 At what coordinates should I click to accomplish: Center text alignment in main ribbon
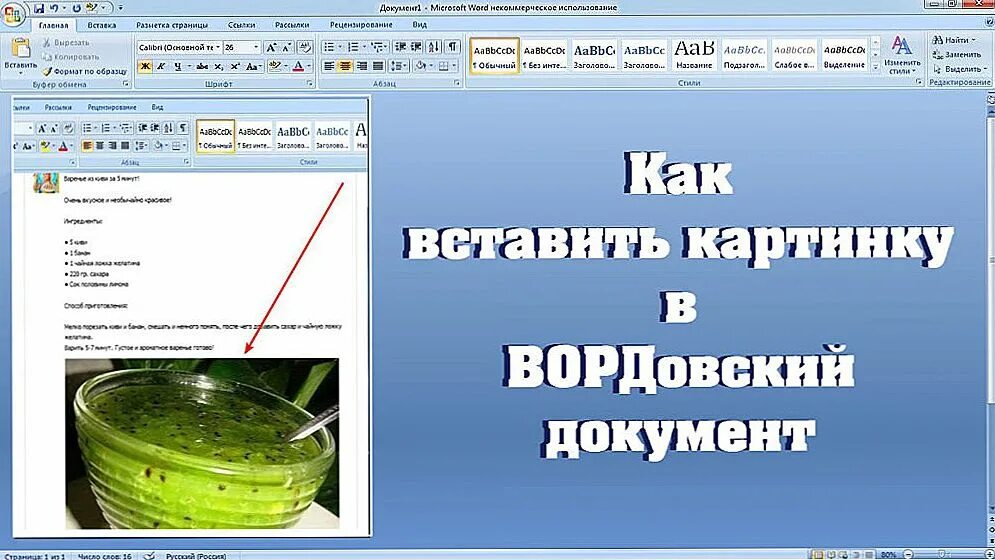[345, 66]
